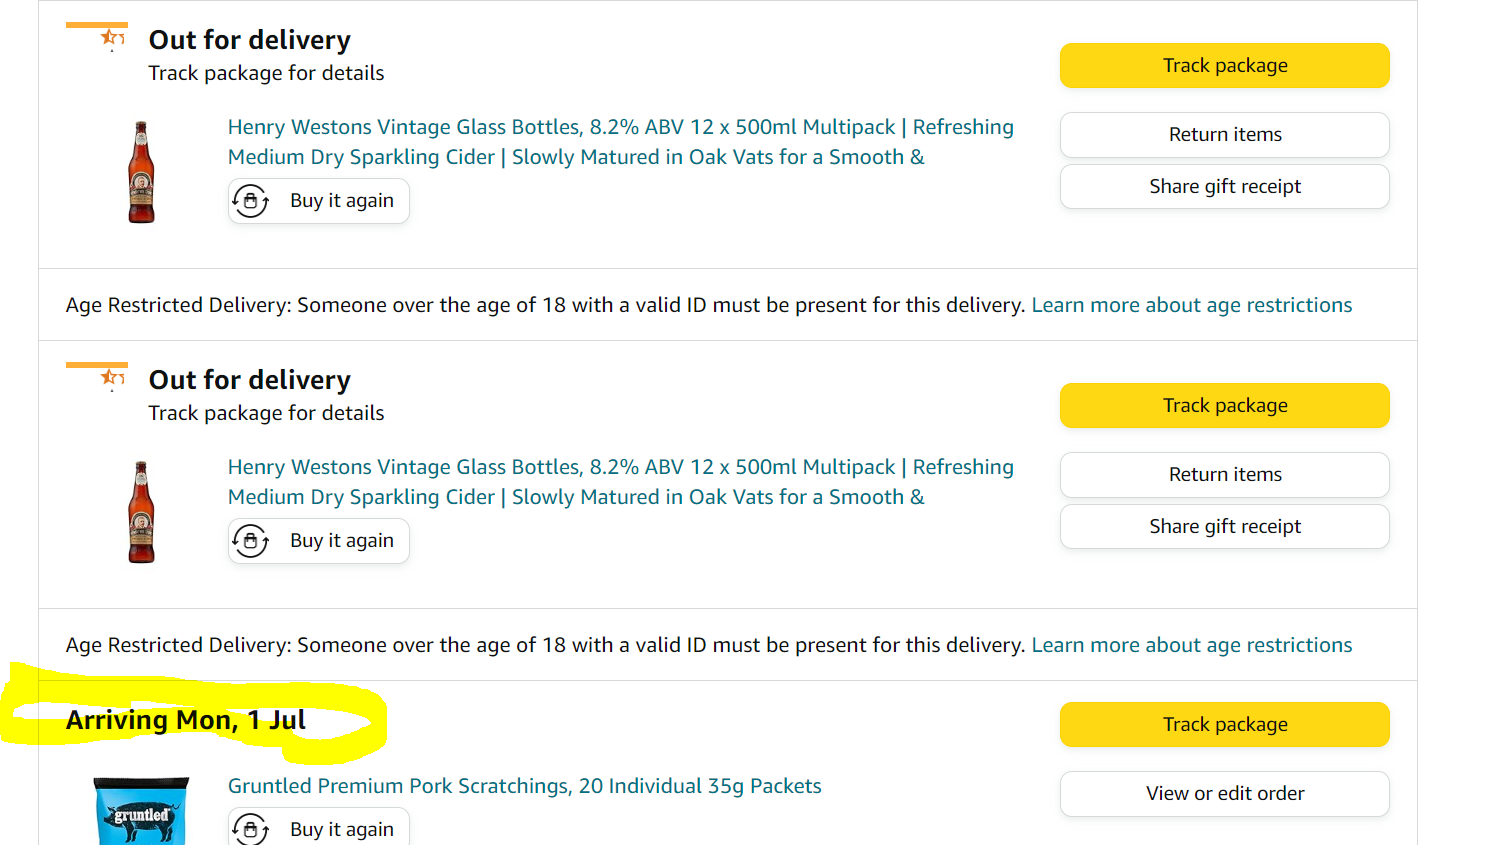
Task: Click View or edit order button
Action: 1225,794
